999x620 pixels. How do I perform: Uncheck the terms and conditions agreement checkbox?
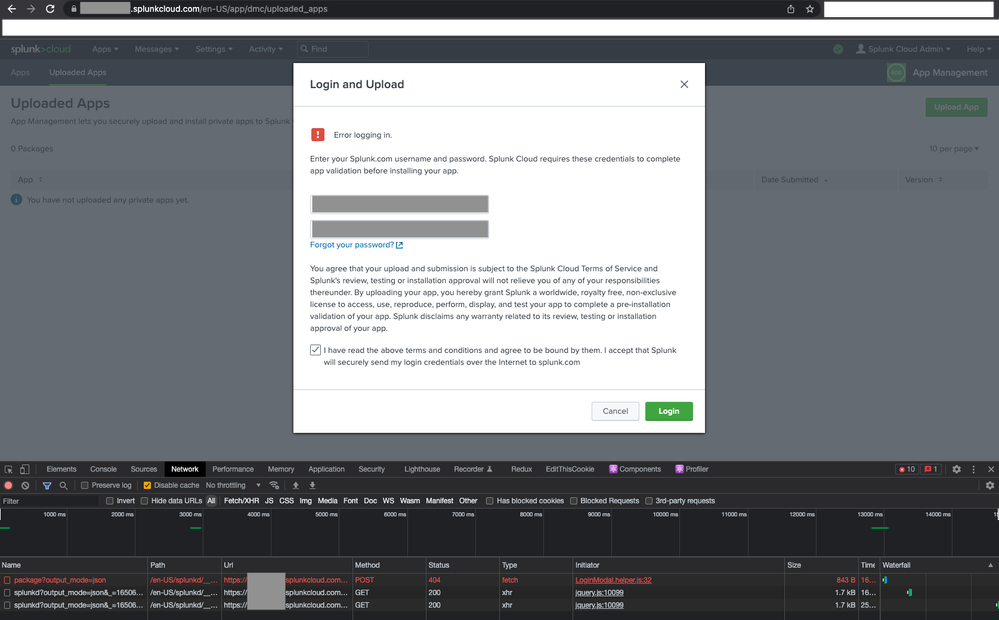tap(315, 350)
